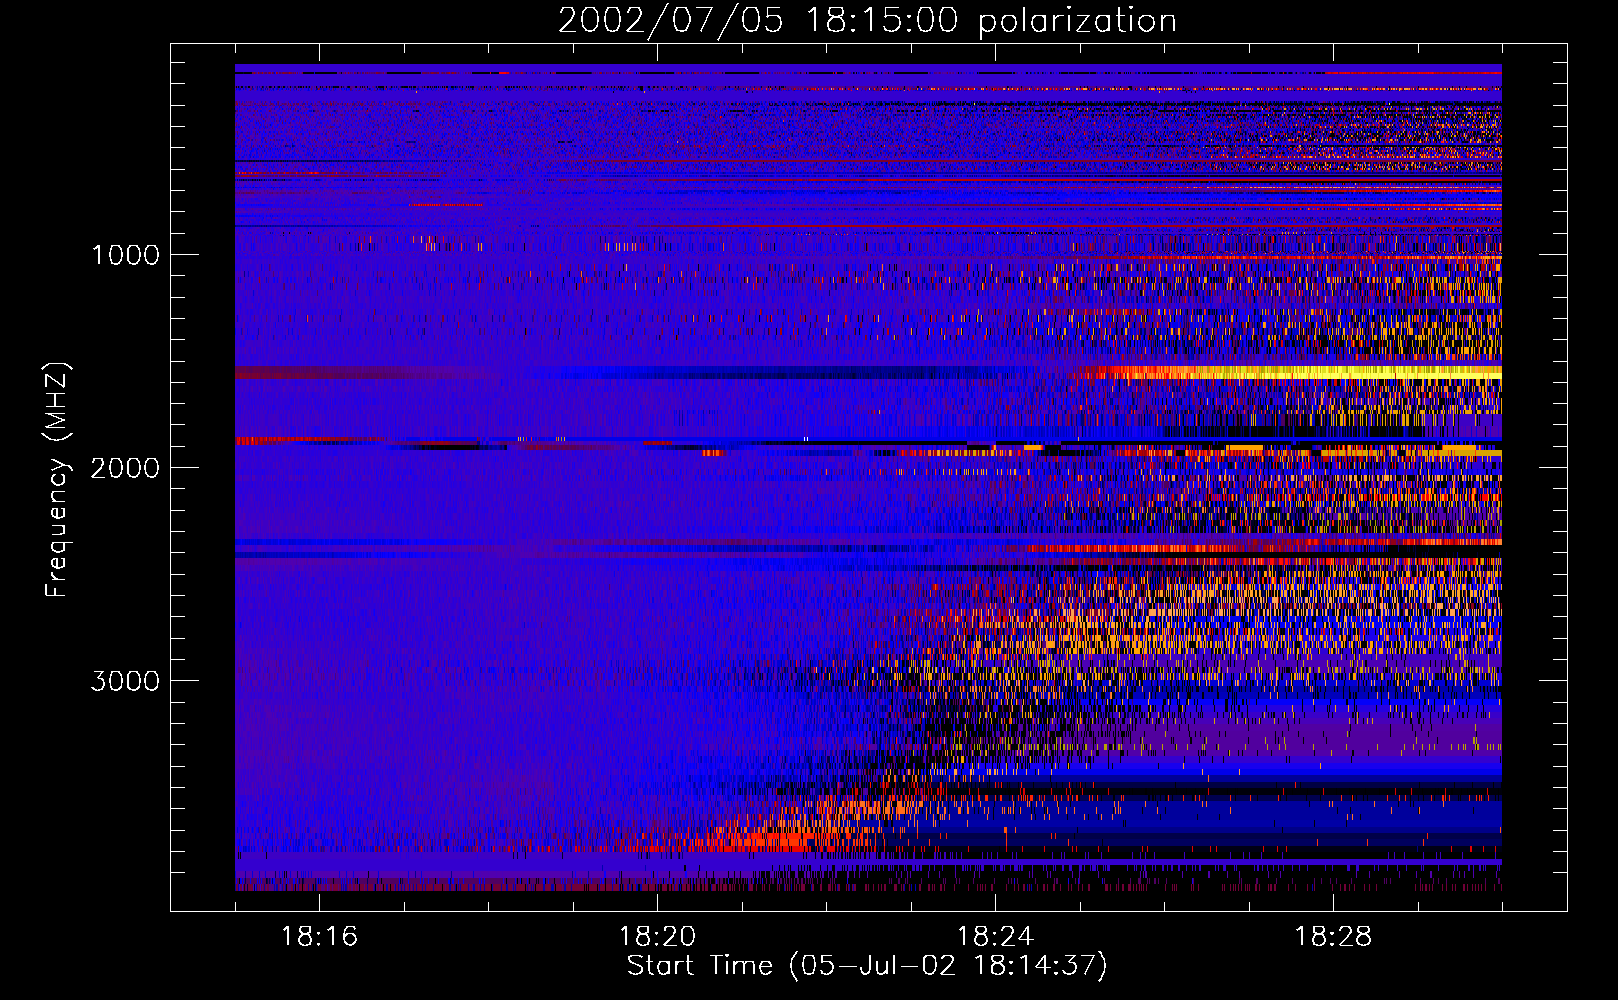
Task: Click the 18:16 time axis label
Action: tap(319, 937)
